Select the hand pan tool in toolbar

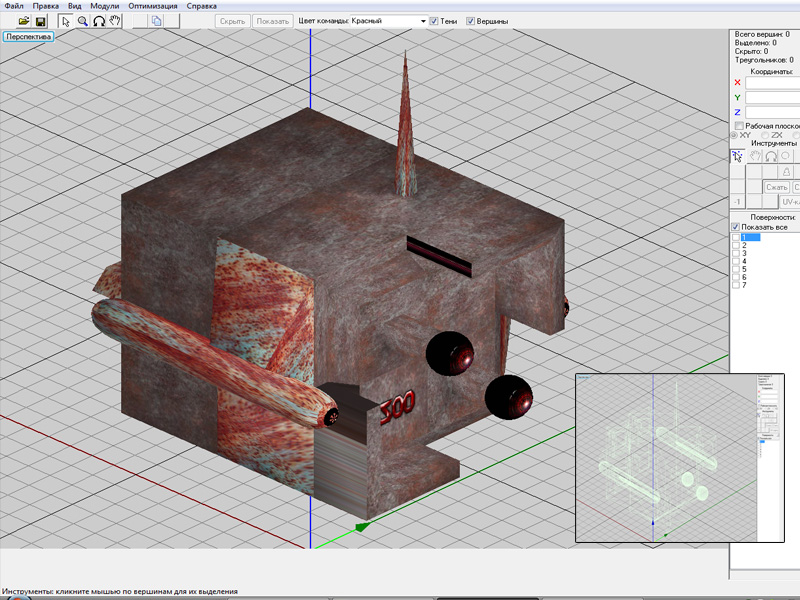pos(114,21)
